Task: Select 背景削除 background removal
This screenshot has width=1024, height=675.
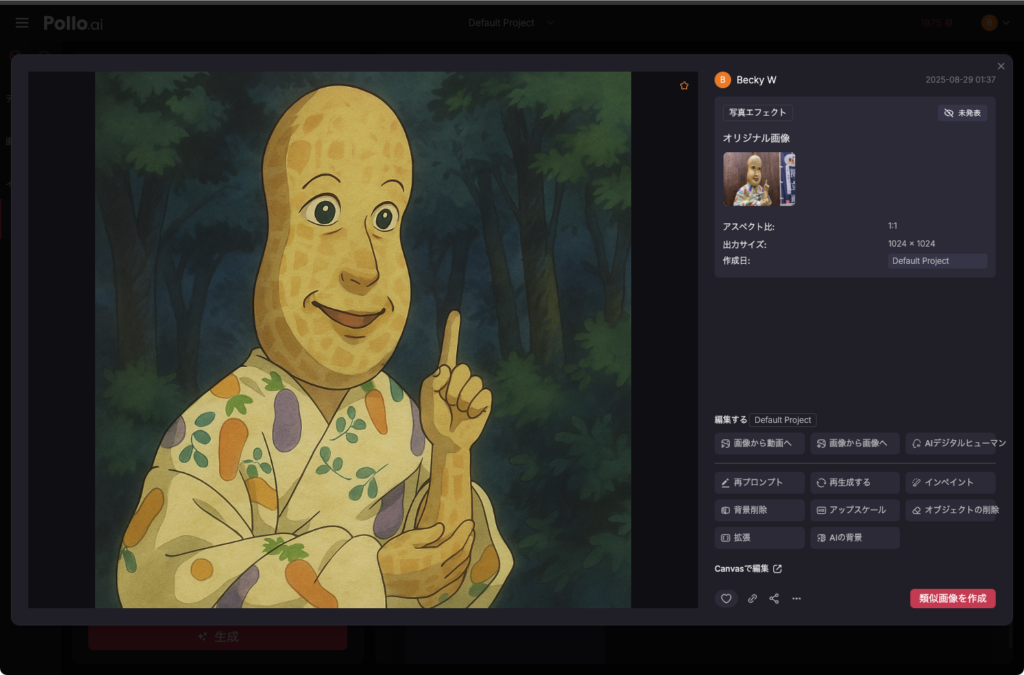Action: [x=759, y=510]
